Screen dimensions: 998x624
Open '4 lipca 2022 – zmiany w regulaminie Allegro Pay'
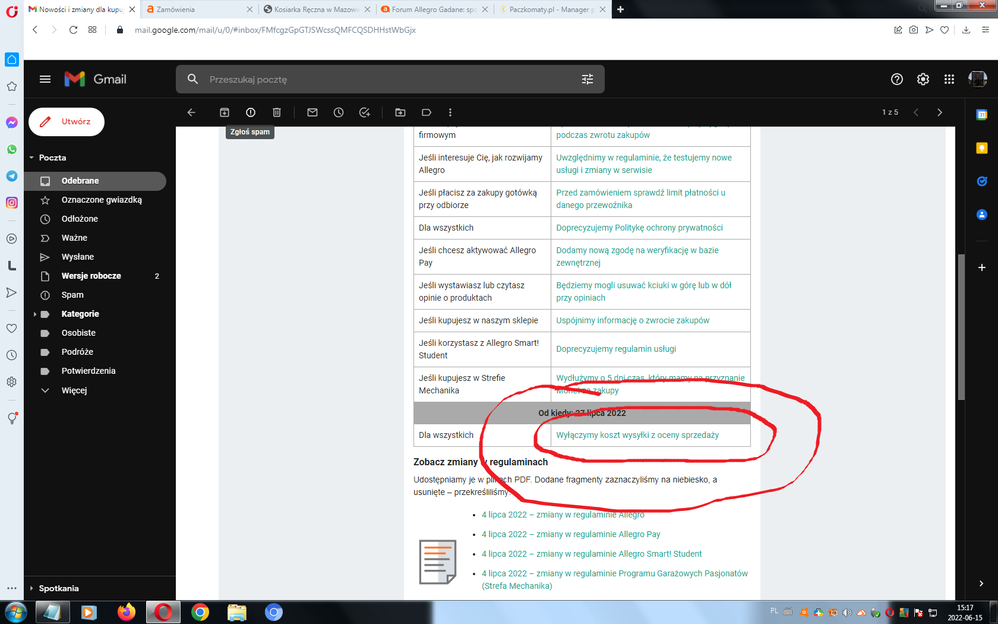(x=570, y=534)
